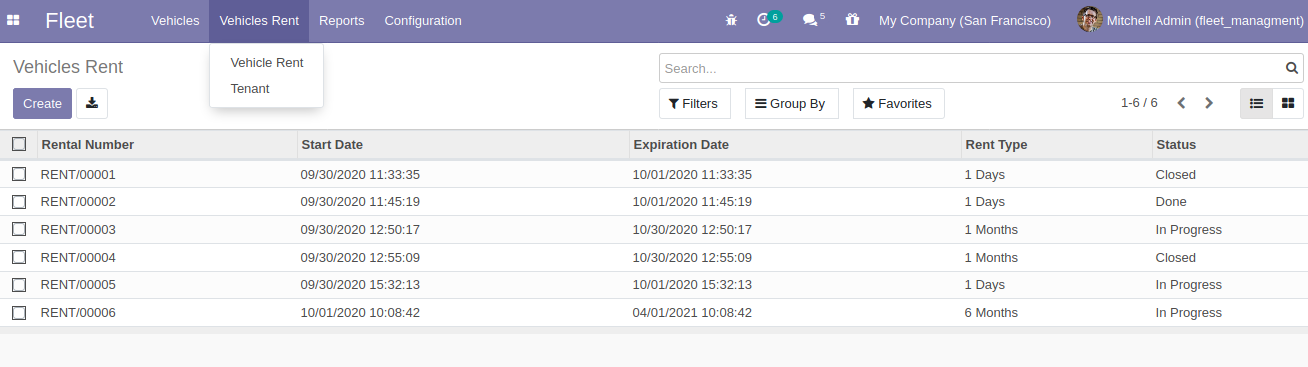Select Tenant from the Vehicles Rent menu
The width and height of the screenshot is (1308, 367).
[x=250, y=88]
